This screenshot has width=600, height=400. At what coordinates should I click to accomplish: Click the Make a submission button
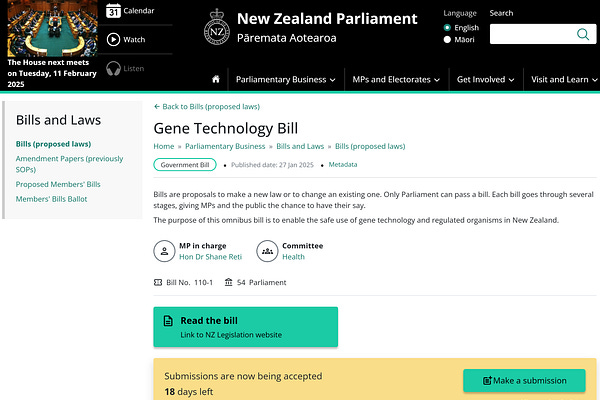[x=524, y=380]
